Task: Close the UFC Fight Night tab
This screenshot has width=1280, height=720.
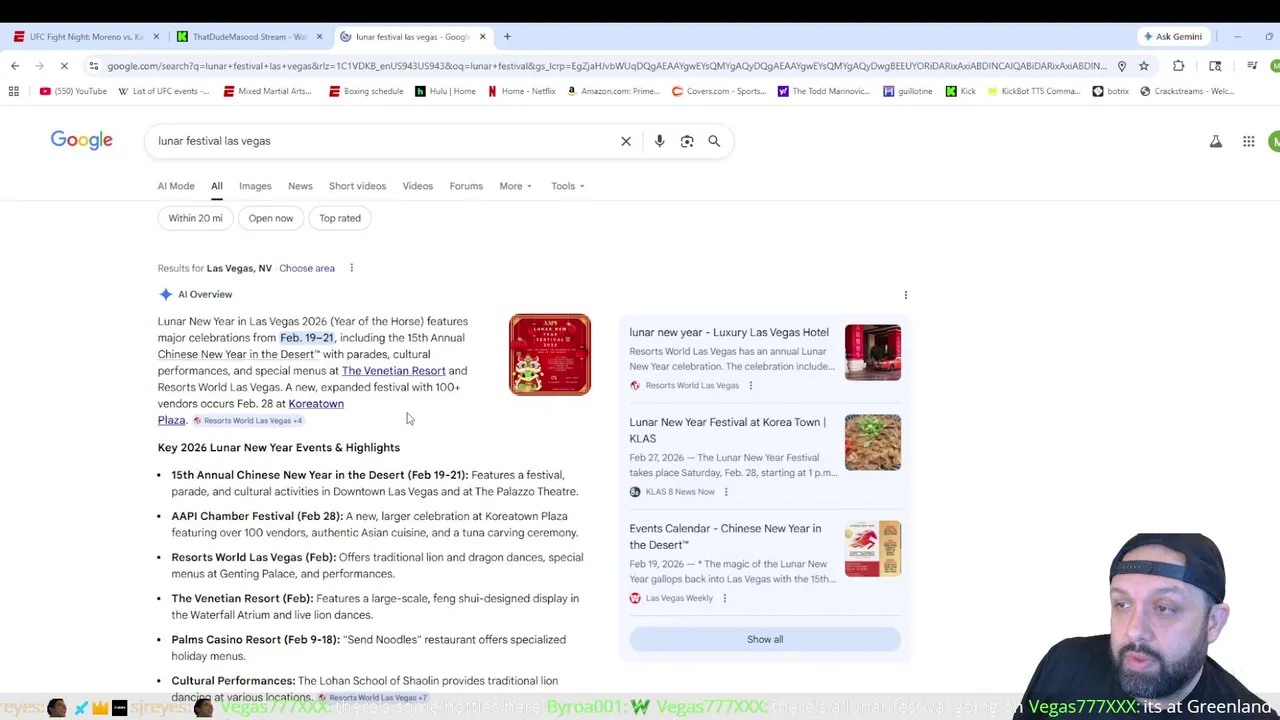Action: point(156,37)
